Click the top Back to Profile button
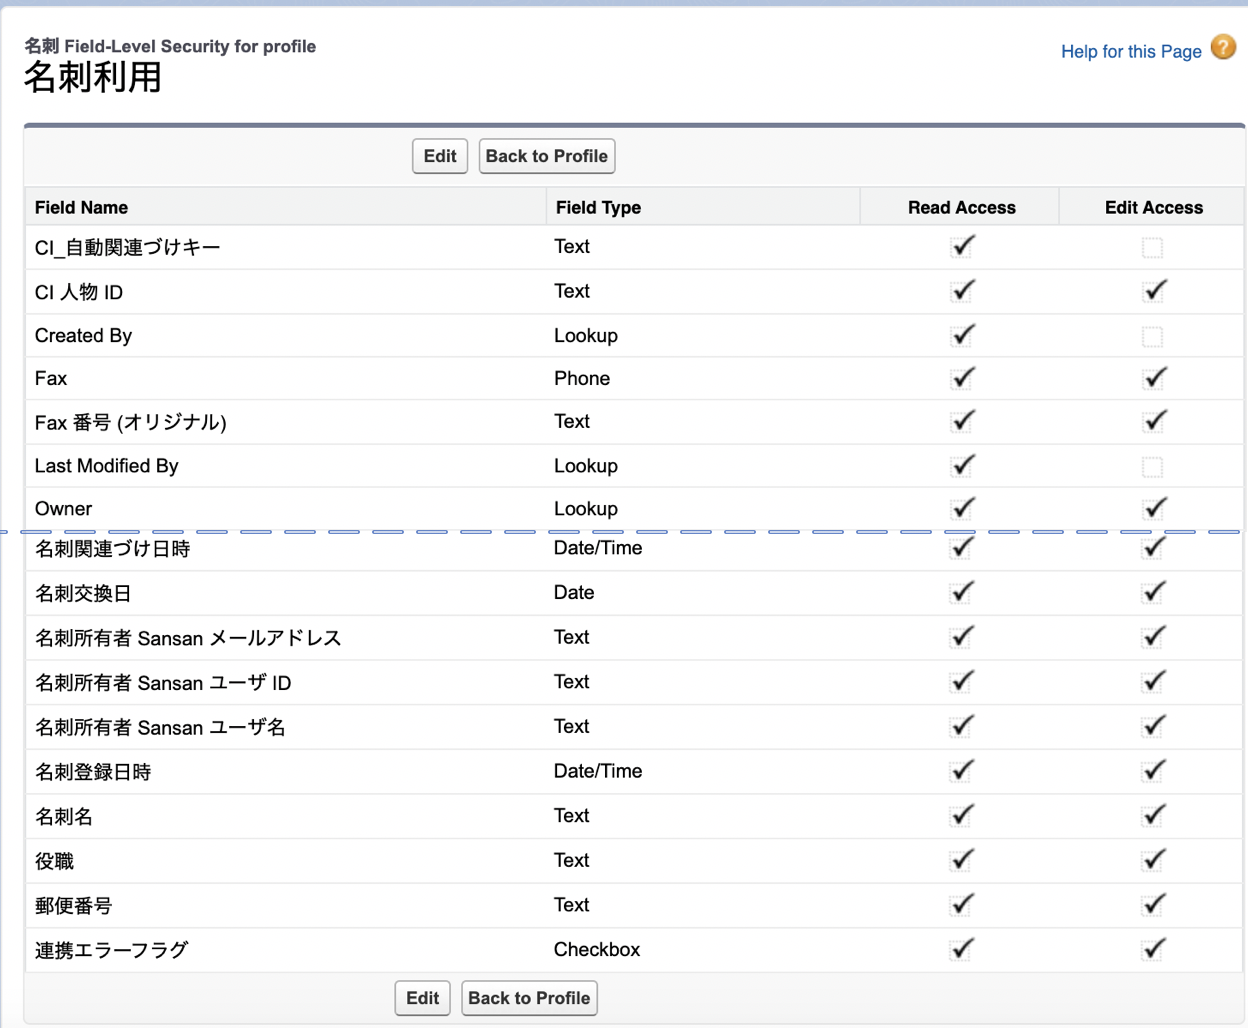The height and width of the screenshot is (1028, 1248). 546,156
